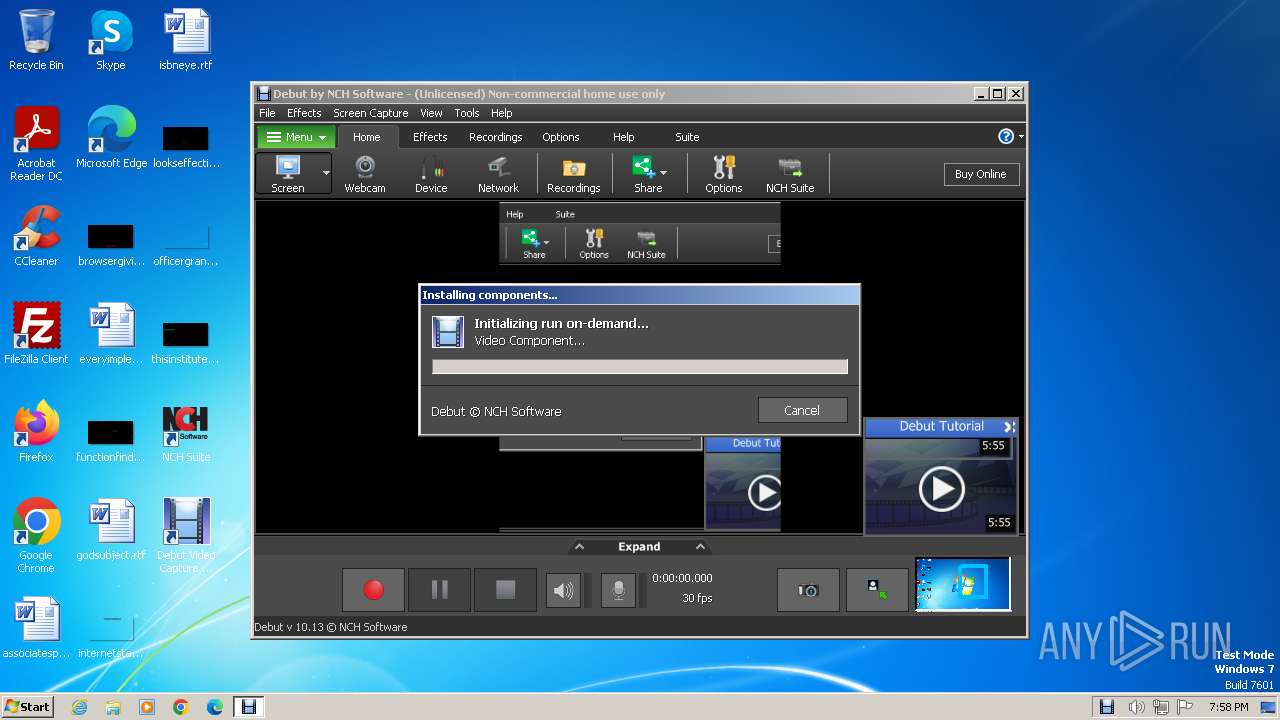Screen dimensions: 1280x720
Task: Close the Debut Tutorial panel
Action: click(1009, 426)
